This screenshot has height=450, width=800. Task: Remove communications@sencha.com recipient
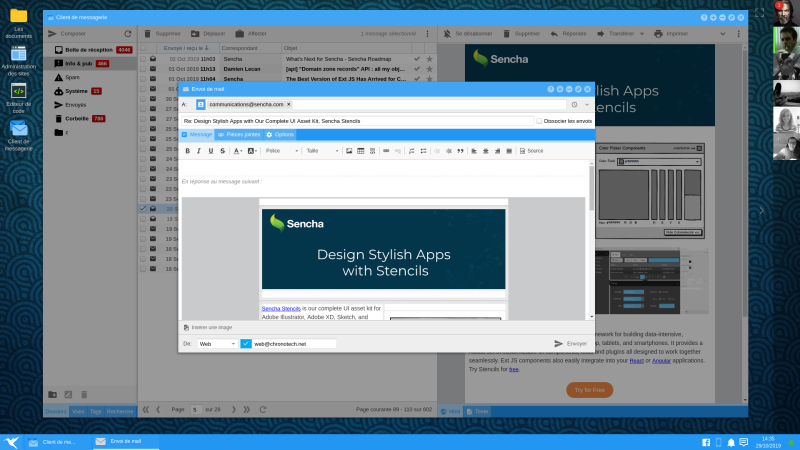coord(289,104)
